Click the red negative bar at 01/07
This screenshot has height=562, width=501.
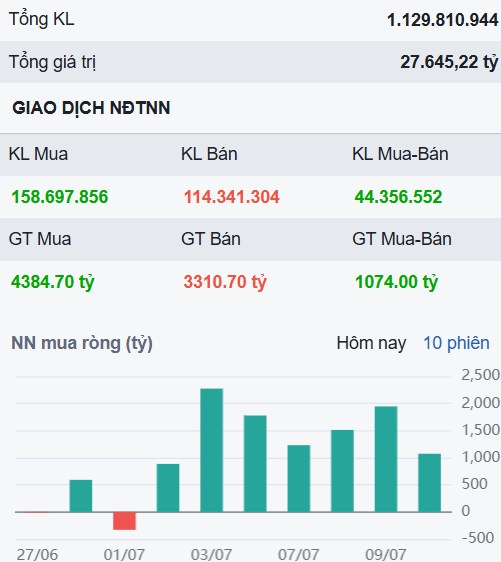point(124,521)
